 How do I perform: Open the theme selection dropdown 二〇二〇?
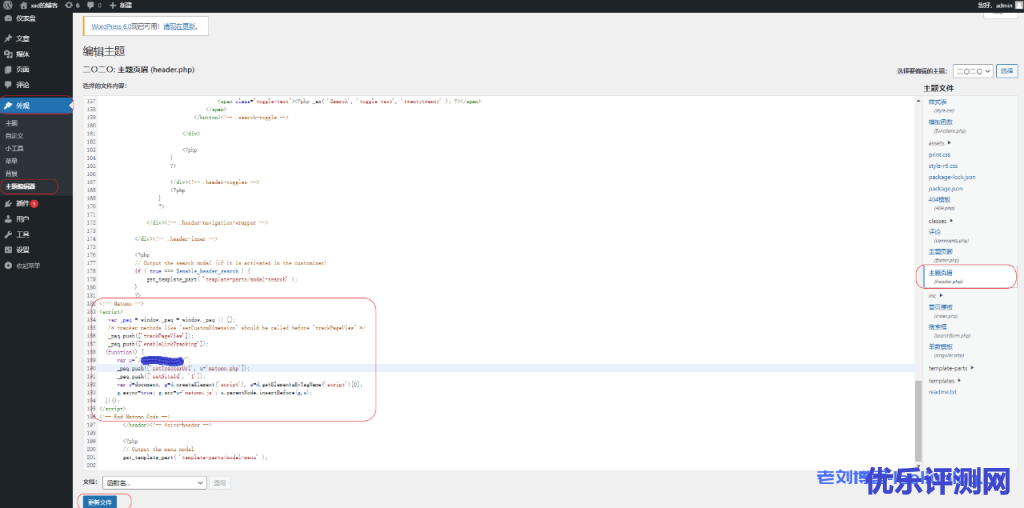tap(972, 71)
